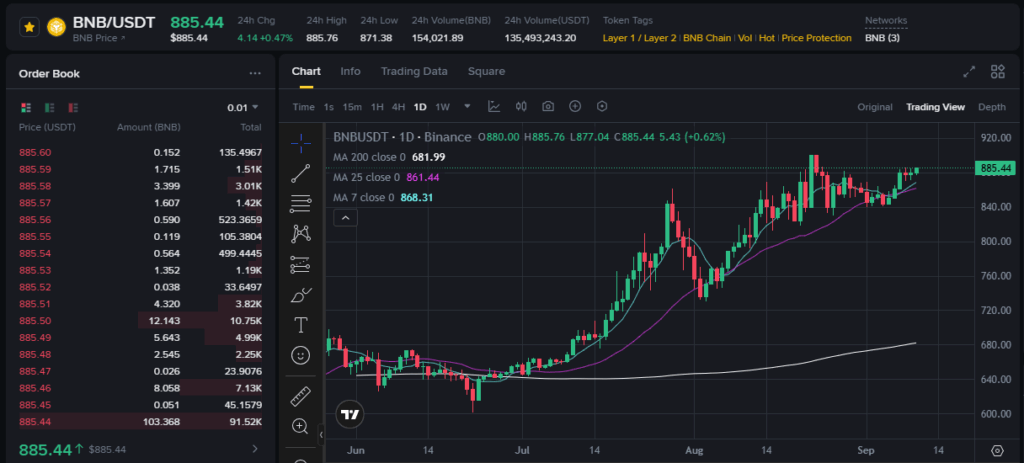
Task: Toggle the favorite star for BNB/USDT
Action: click(29, 27)
